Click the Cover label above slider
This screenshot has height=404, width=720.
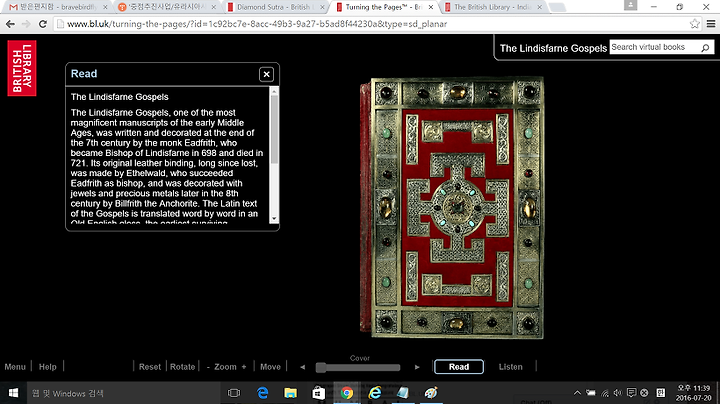360,358
